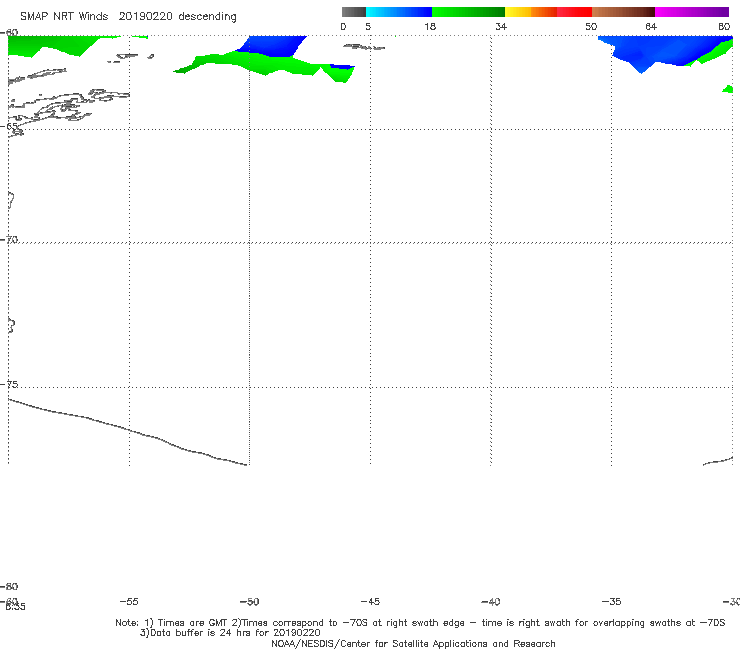Screen dimensions: 740x650
Task: Click the longitude label '-45'
Action: pos(370,602)
